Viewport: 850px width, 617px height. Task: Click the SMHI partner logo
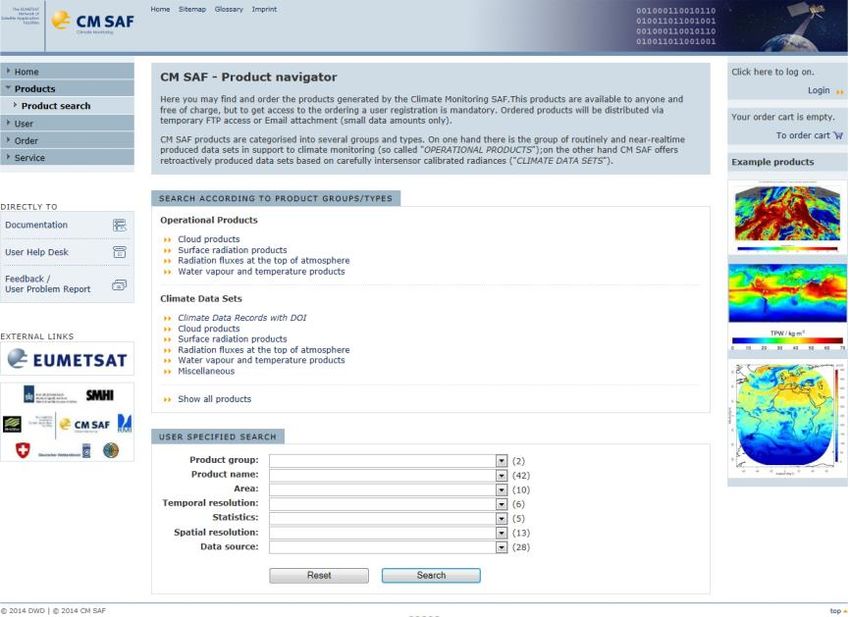click(100, 395)
